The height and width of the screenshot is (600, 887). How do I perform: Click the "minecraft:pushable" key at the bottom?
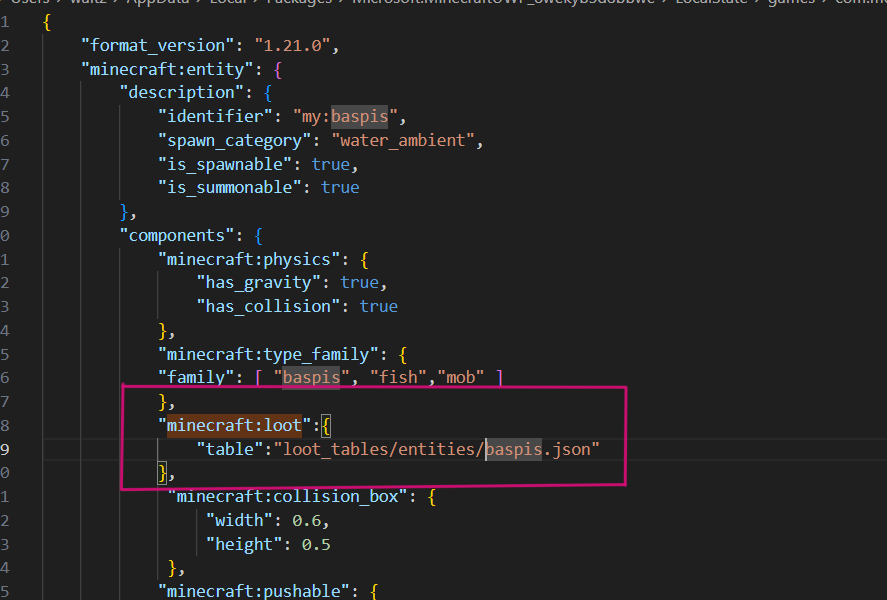(x=254, y=592)
